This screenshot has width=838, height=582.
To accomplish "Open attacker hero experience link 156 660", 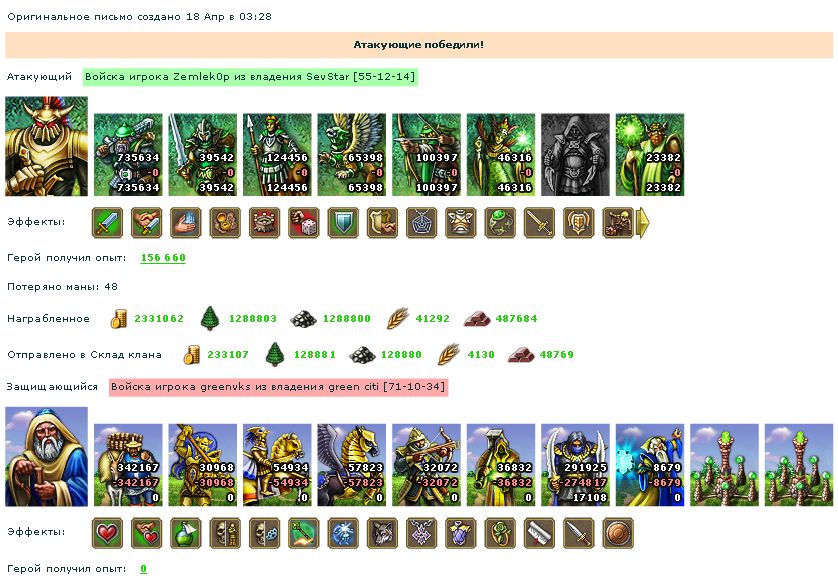I will tap(163, 258).
